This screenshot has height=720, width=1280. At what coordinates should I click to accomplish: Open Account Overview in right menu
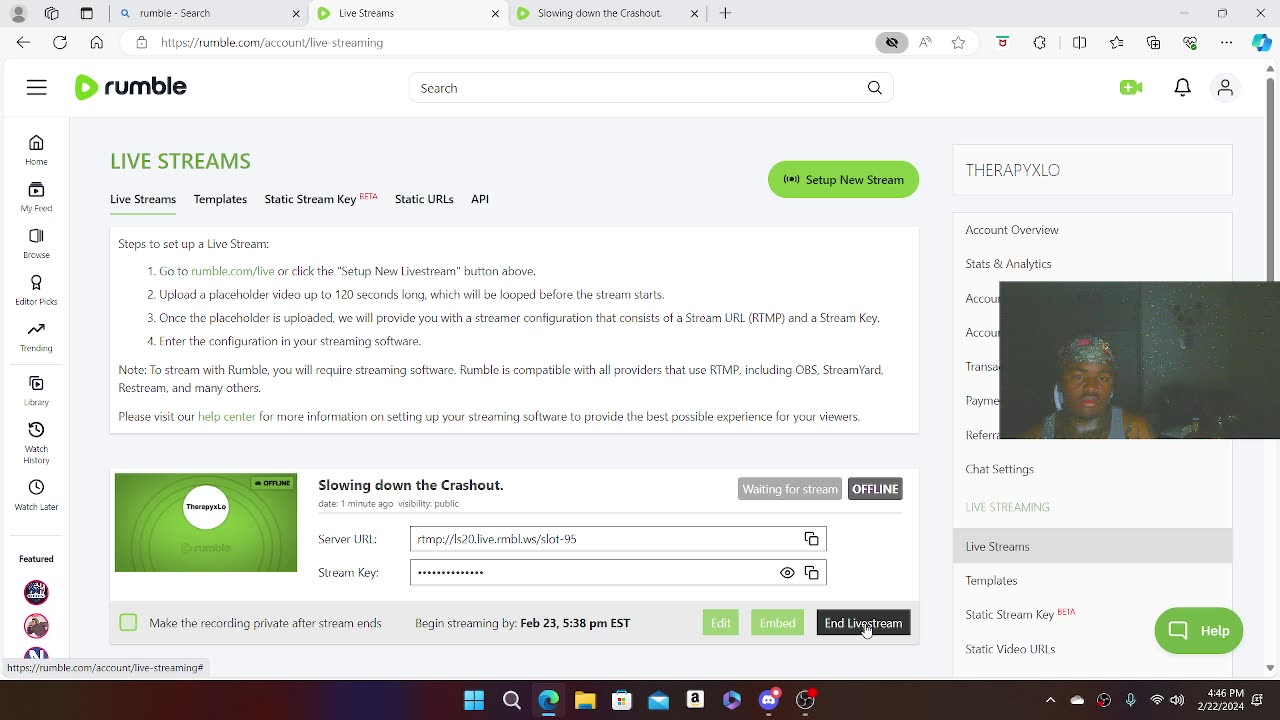(1012, 230)
